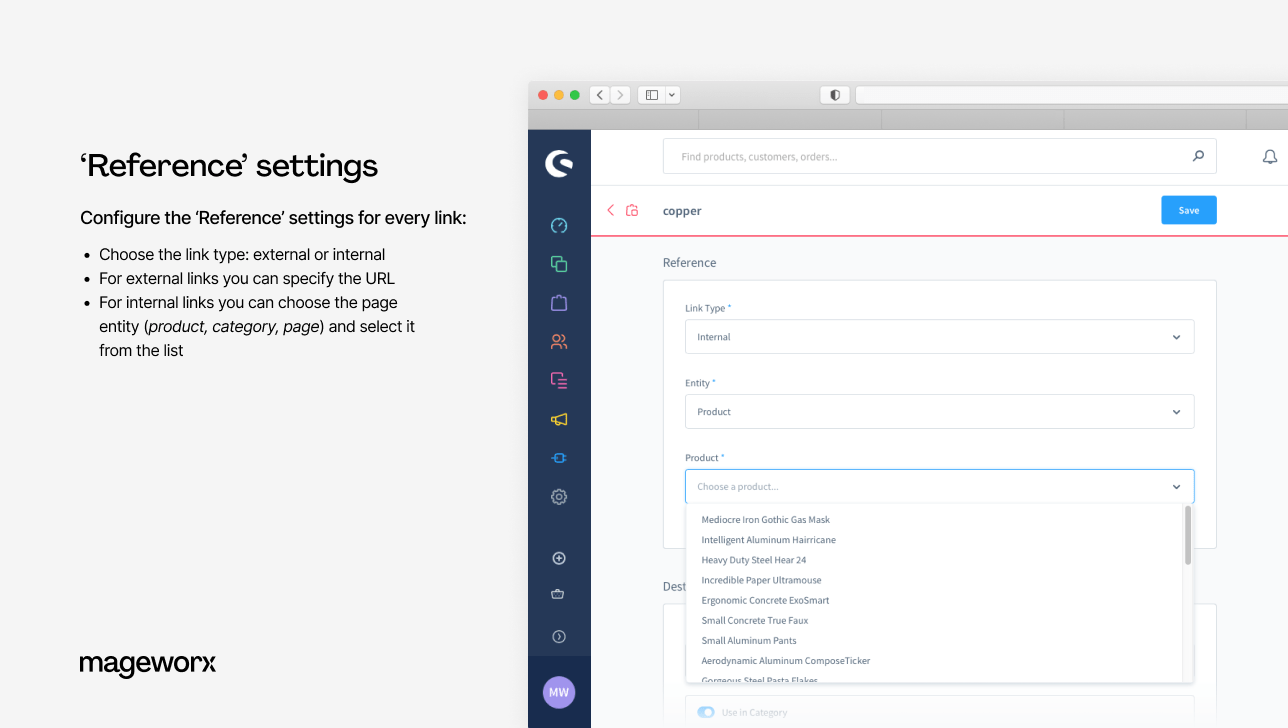Click the Shopware logo at the top
Viewport: 1288px width, 728px height.
point(559,163)
